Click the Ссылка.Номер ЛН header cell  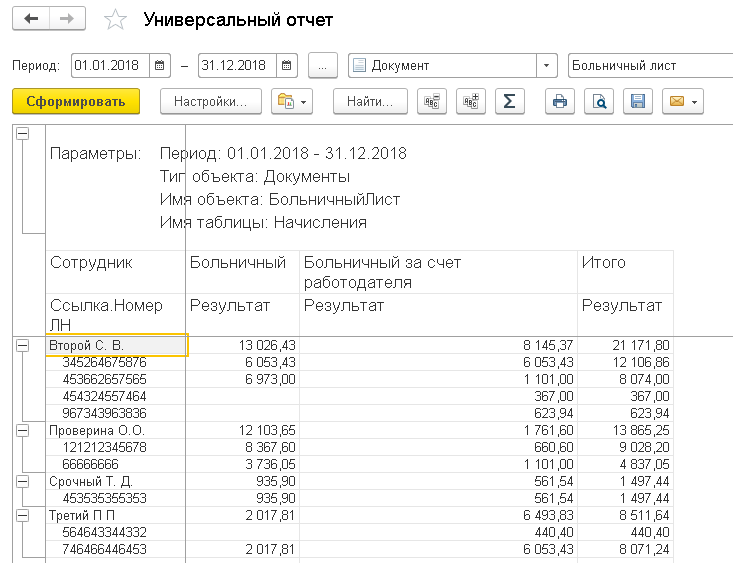tap(116, 315)
